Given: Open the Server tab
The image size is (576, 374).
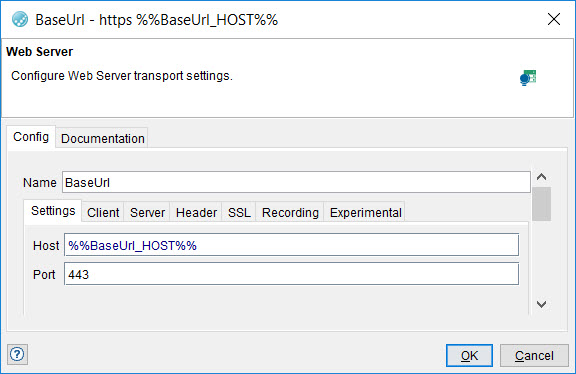Looking at the screenshot, I should coord(147,212).
